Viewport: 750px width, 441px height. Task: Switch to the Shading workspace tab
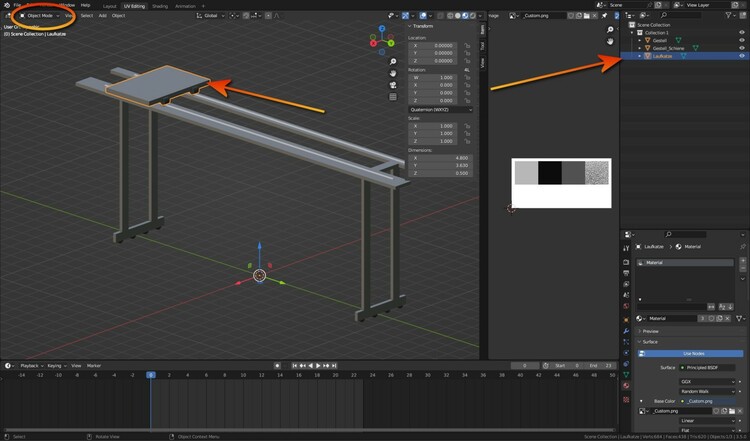(160, 5)
